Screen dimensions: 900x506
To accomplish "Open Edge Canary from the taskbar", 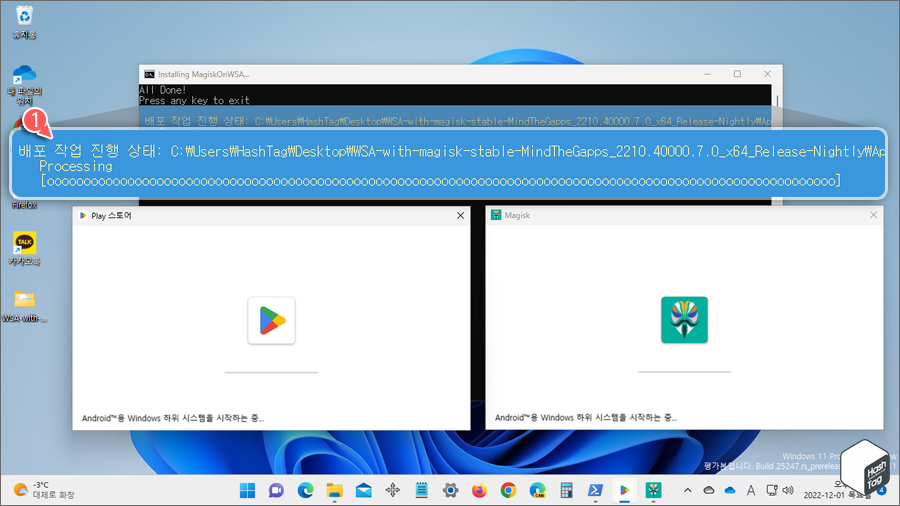I will point(537,491).
